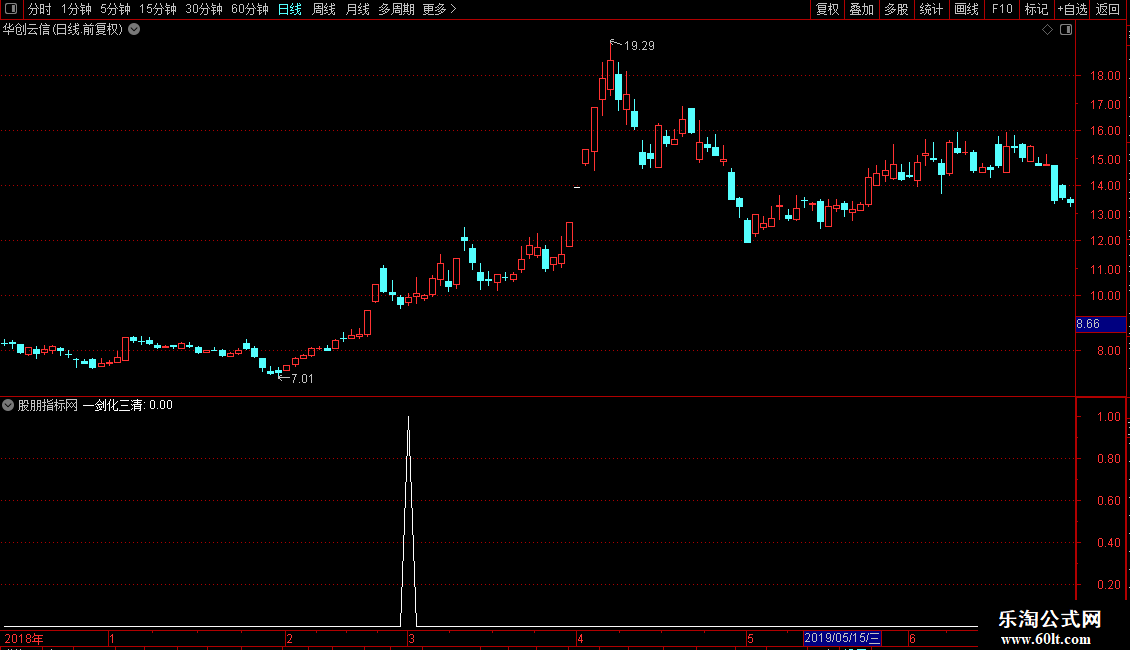
Task: Select the 日线 daily period
Action: coord(290,9)
